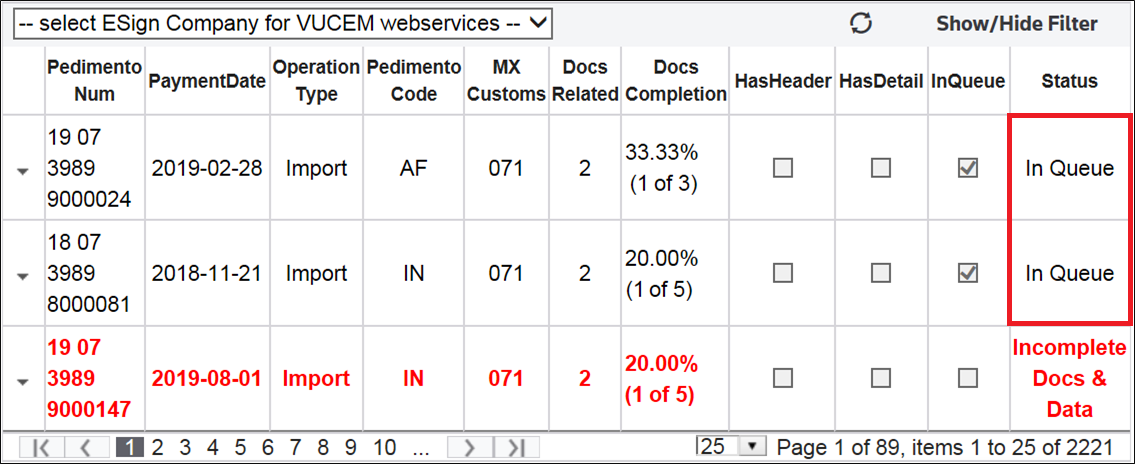
Task: Expand row for pedimento 18 07 3989 8000081
Action: click(x=22, y=277)
